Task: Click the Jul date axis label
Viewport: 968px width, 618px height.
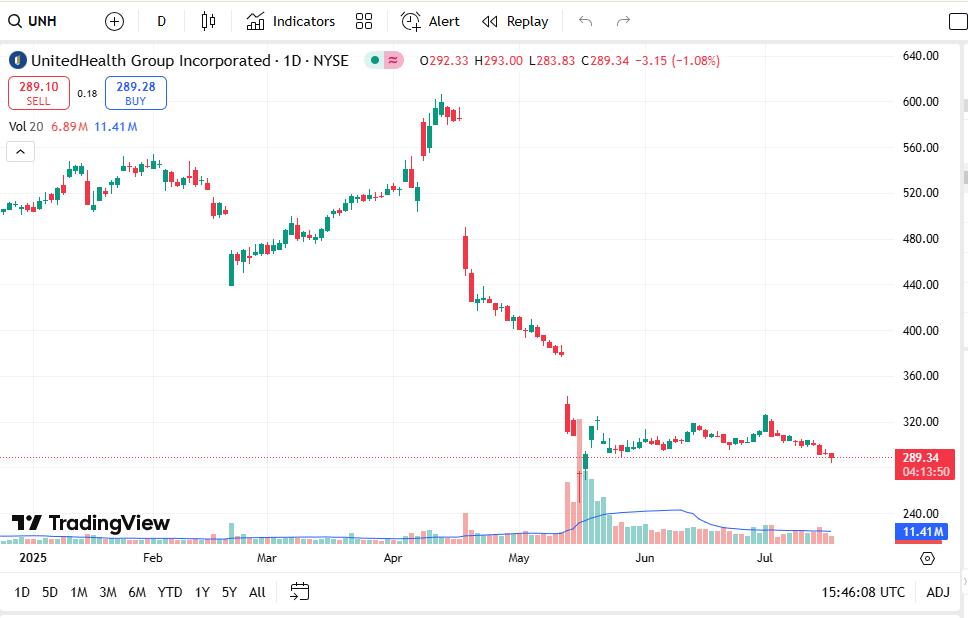Action: tap(764, 558)
